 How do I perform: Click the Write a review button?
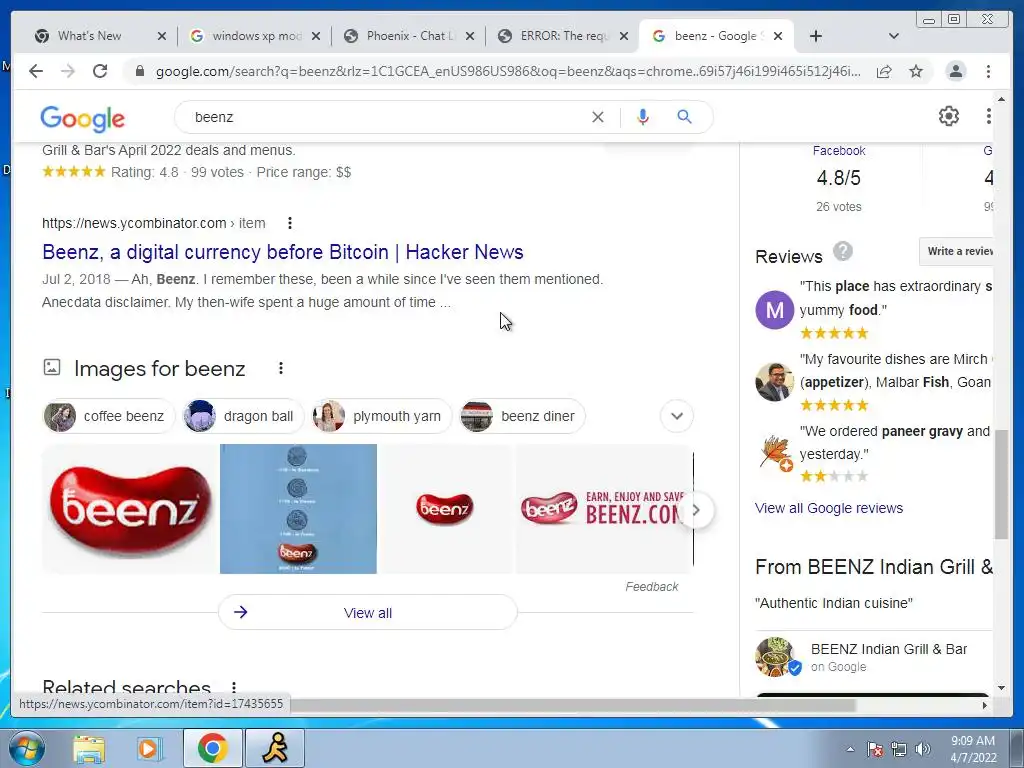pos(957,251)
